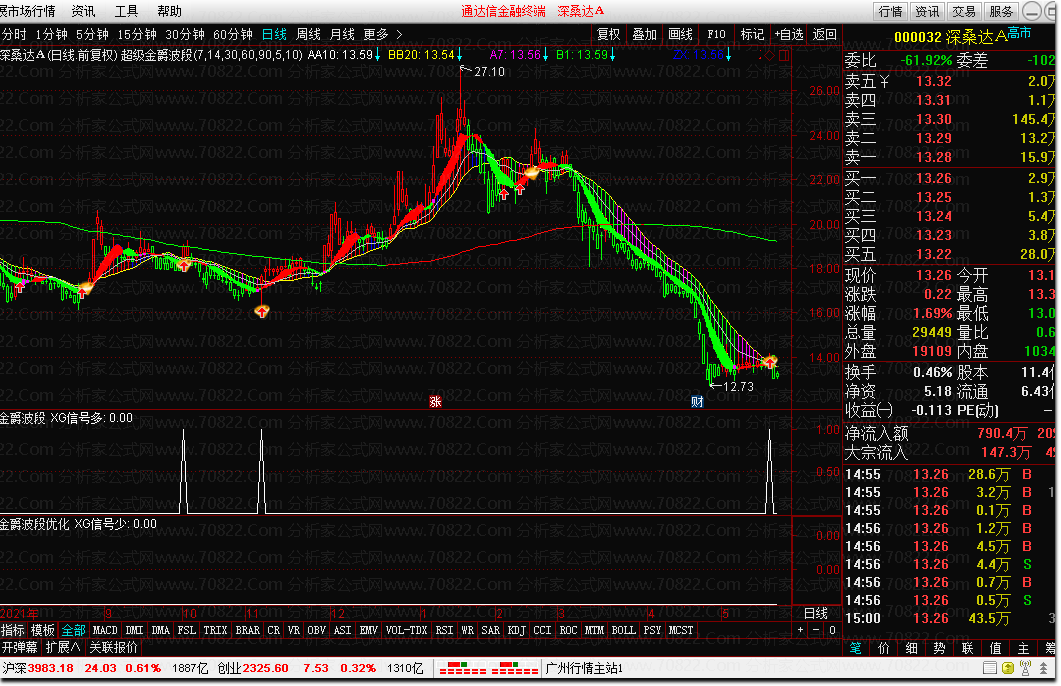Select the BOLL indicator tab
The height and width of the screenshot is (686, 1061).
tap(623, 630)
